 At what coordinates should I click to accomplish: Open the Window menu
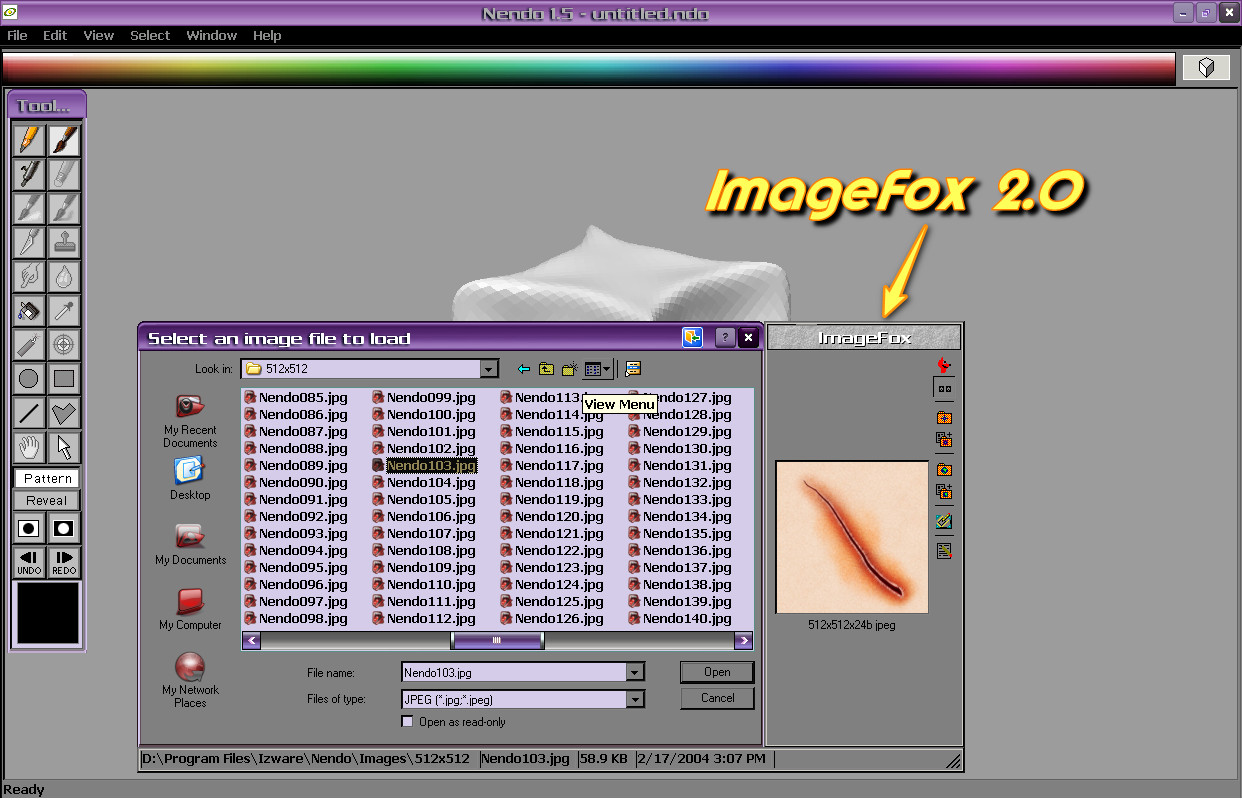pyautogui.click(x=211, y=35)
